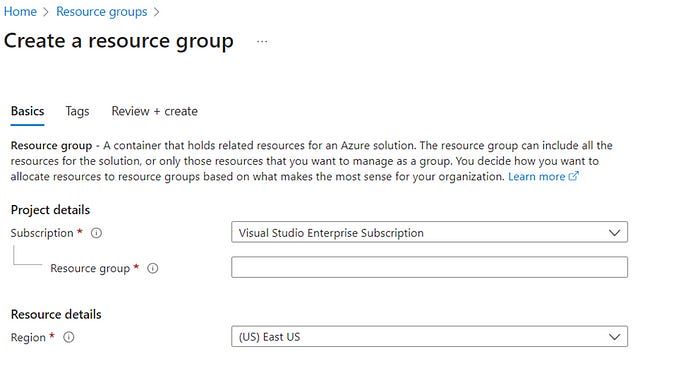Screen dimensions: 700x386
Task: Click the Subscription info icon
Action: point(96,233)
